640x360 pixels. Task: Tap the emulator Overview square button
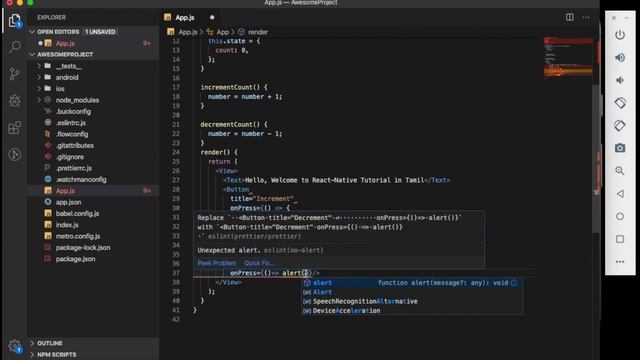click(x=620, y=239)
